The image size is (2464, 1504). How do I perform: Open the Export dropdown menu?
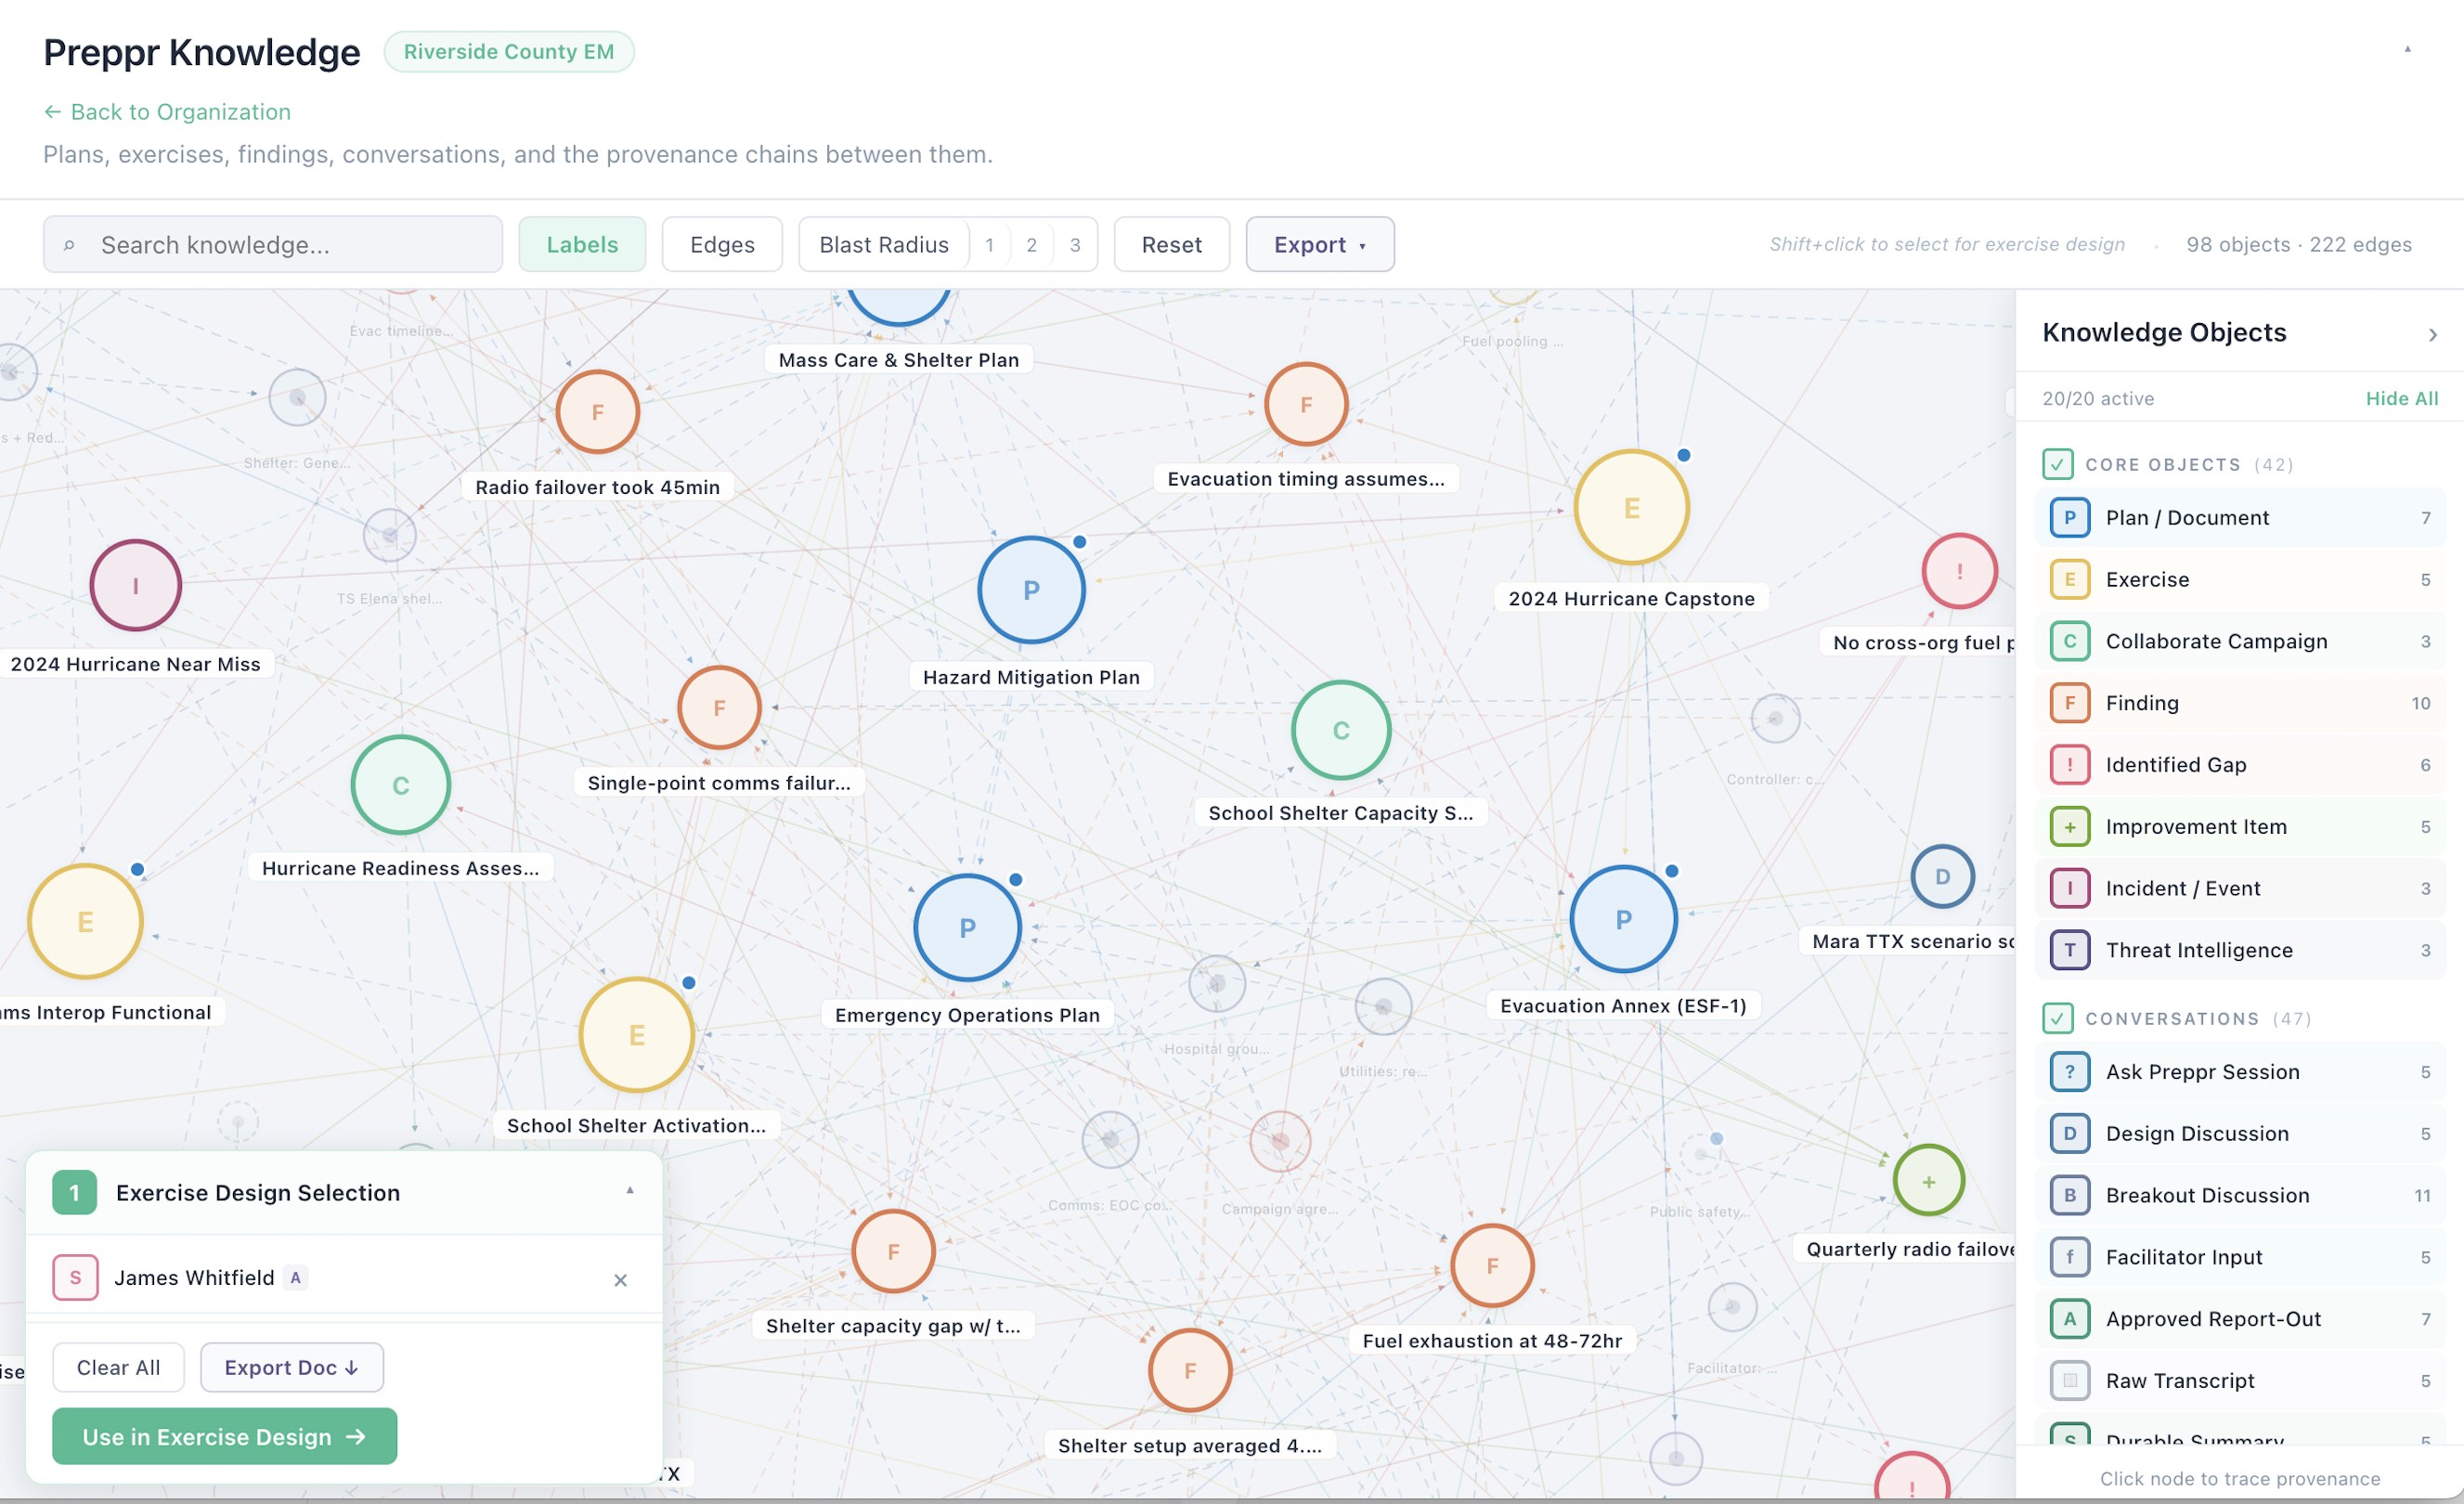point(1319,245)
